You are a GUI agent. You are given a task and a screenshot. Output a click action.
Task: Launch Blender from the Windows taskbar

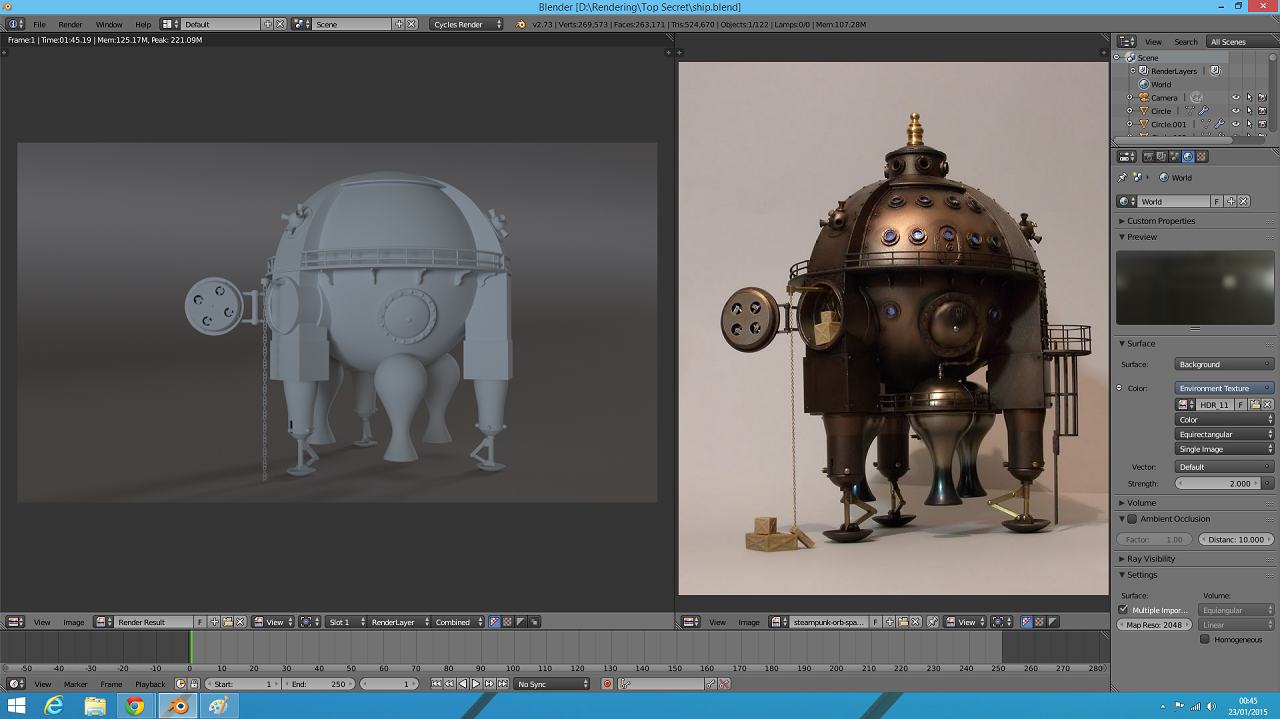177,706
